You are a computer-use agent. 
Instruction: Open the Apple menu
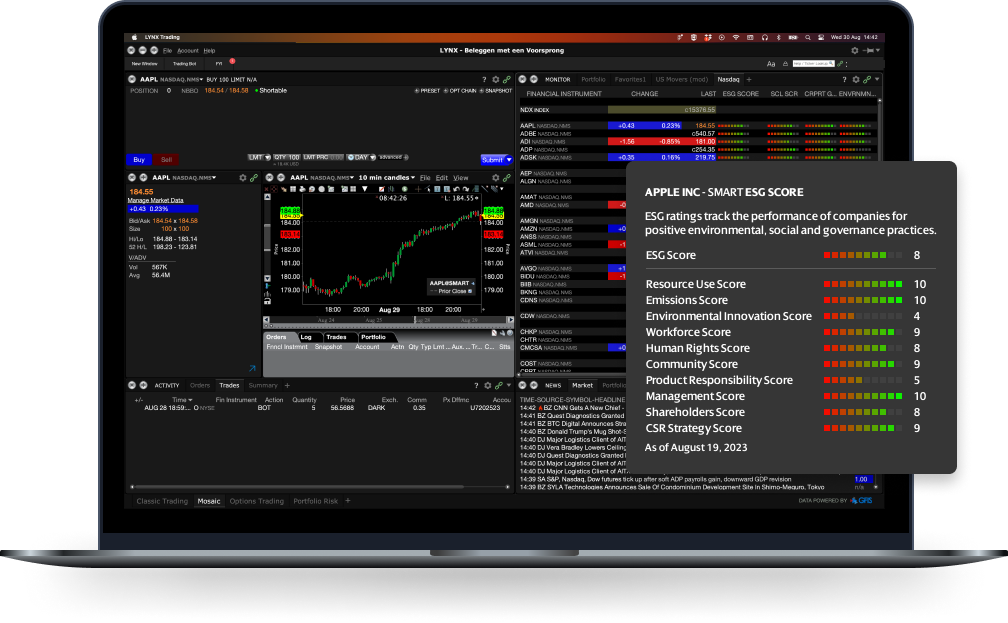pyautogui.click(x=134, y=37)
